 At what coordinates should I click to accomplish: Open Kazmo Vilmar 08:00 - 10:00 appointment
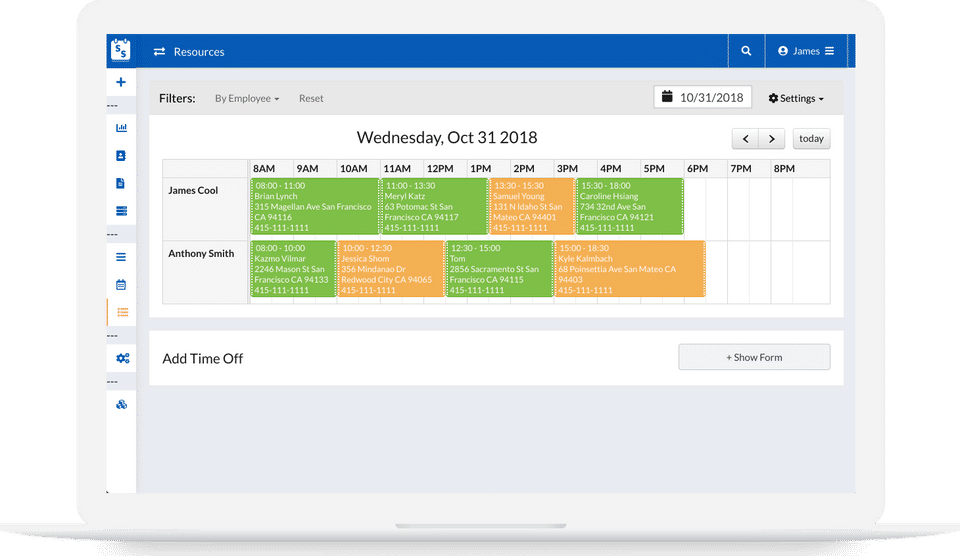pyautogui.click(x=293, y=269)
